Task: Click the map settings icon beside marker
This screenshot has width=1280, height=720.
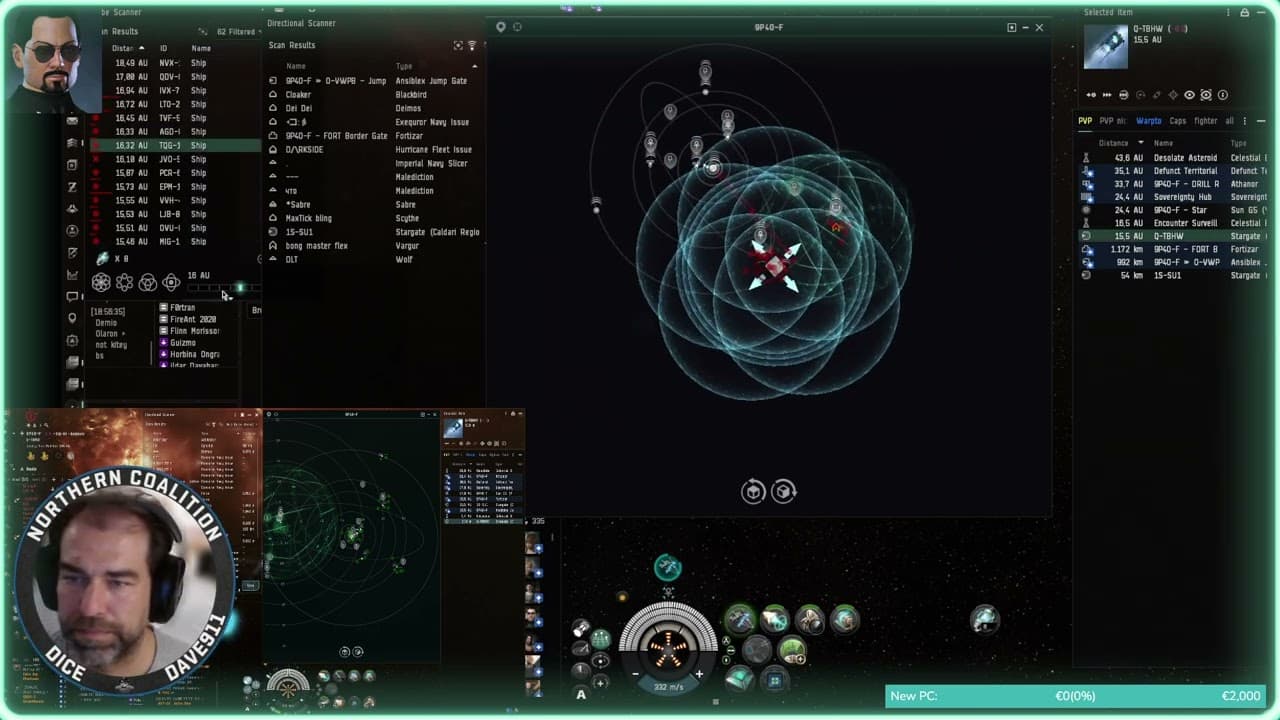Action: point(517,27)
